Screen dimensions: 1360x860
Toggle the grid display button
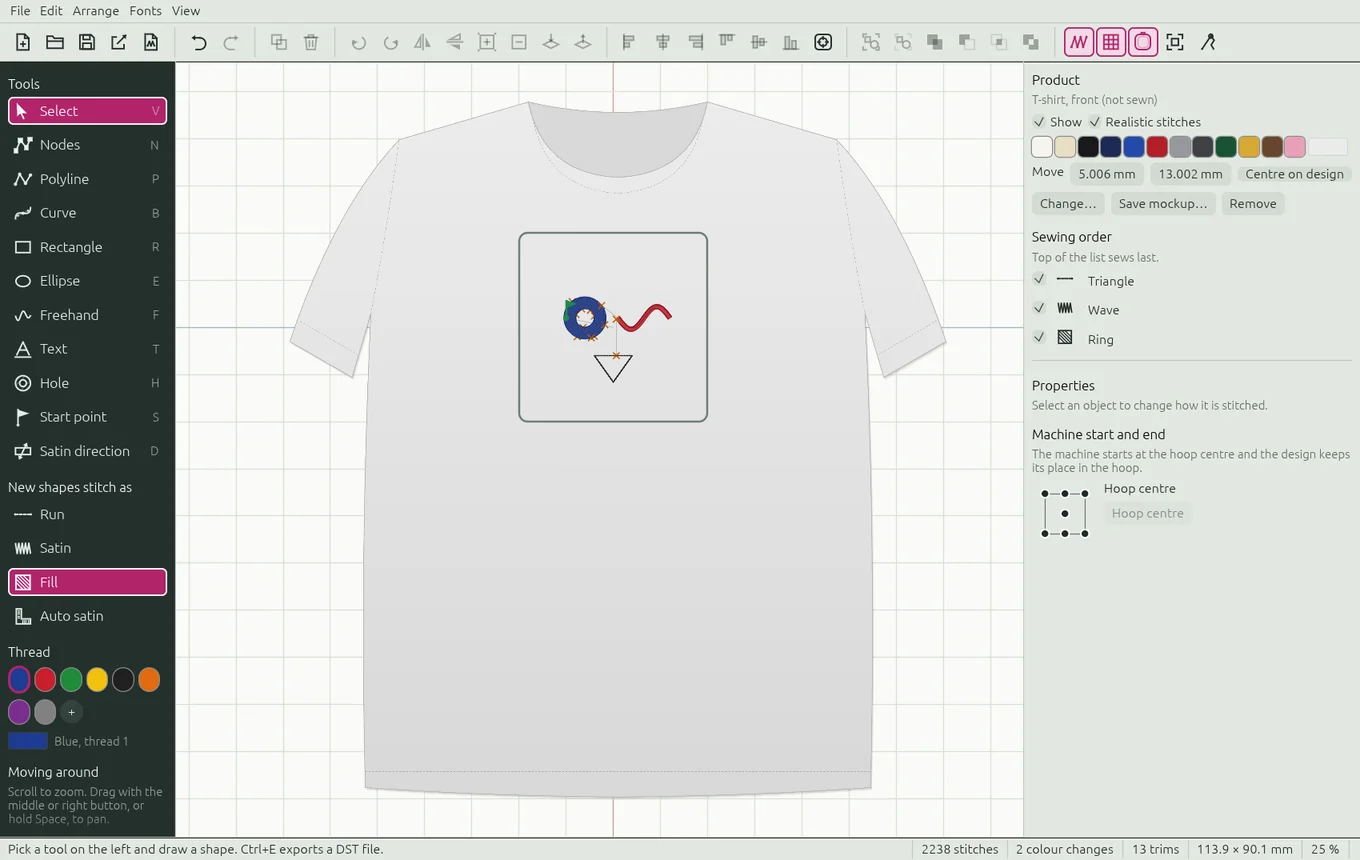(1111, 42)
